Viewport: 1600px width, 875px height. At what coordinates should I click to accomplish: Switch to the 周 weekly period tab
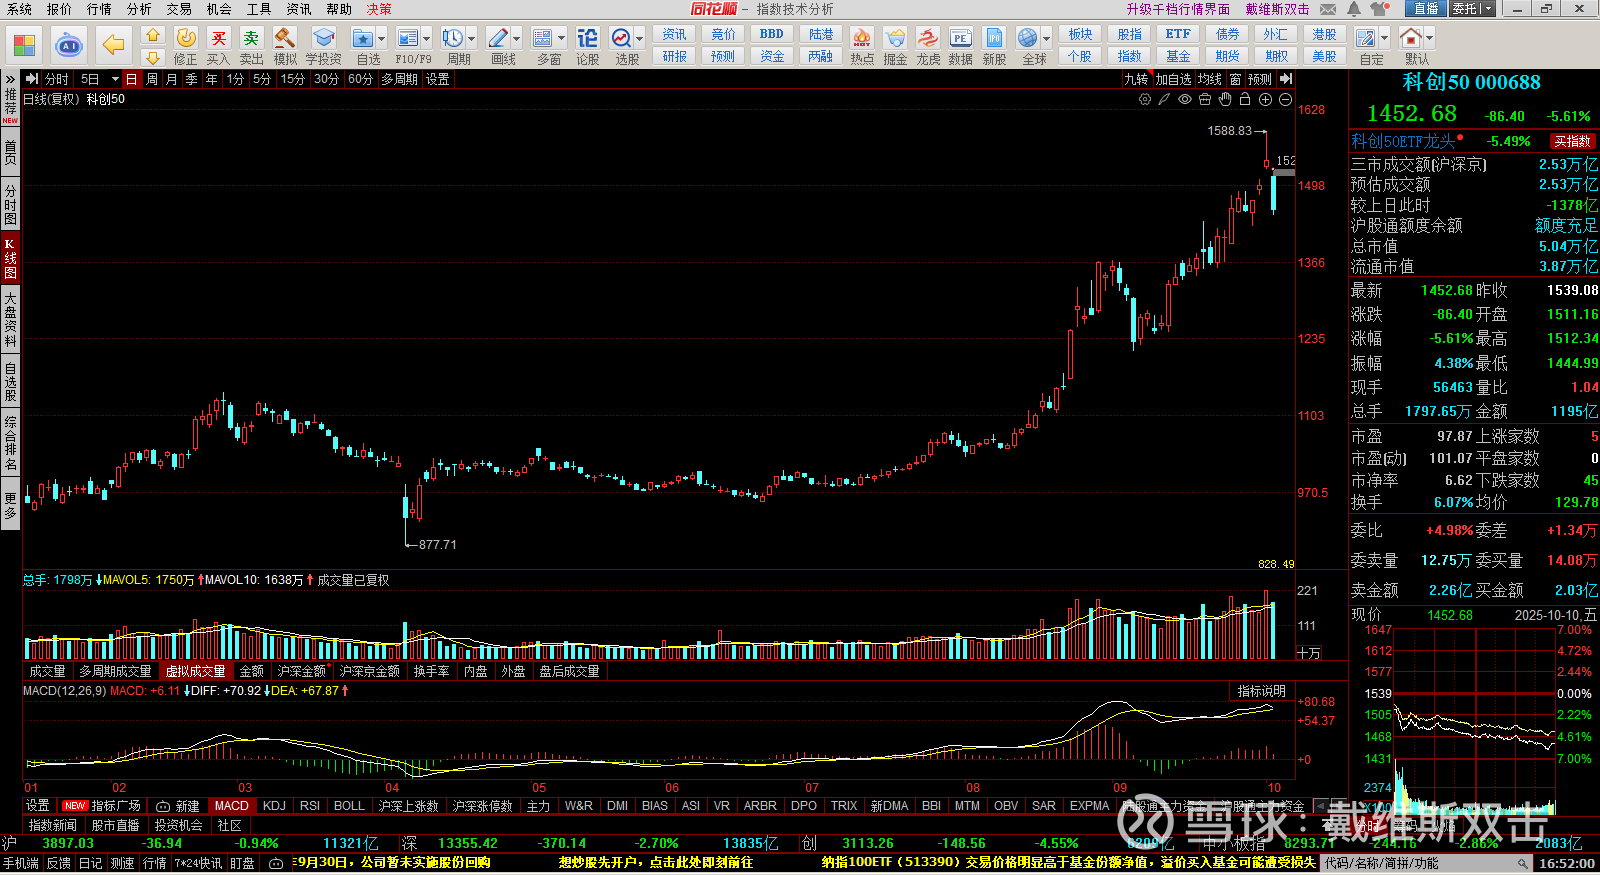click(151, 79)
